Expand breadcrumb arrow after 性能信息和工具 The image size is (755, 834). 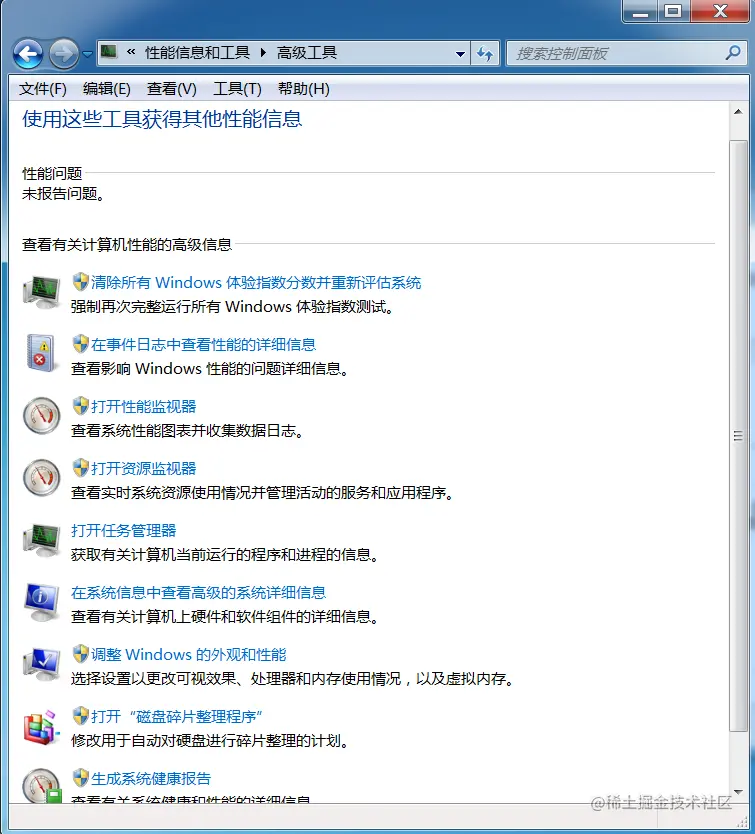click(x=263, y=53)
